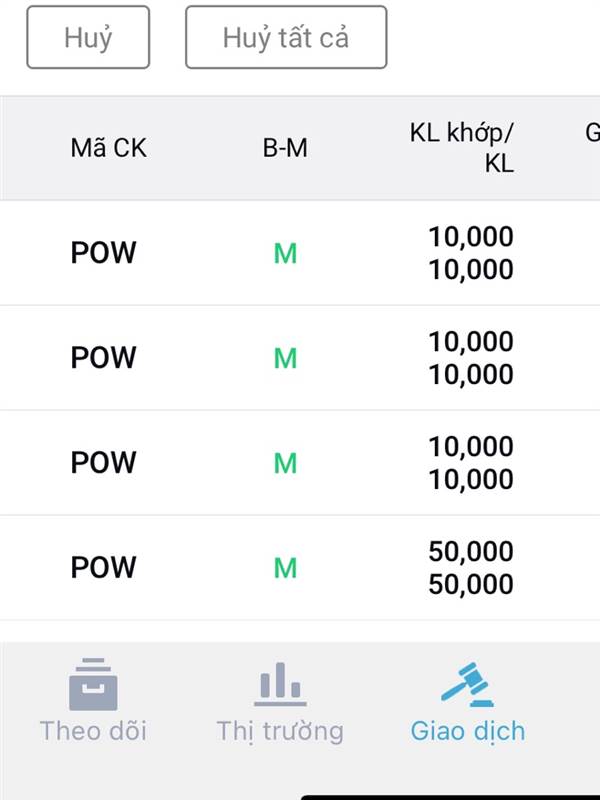Tap the Huỷ cancel button
Image resolution: width=600 pixels, height=800 pixels.
(88, 37)
